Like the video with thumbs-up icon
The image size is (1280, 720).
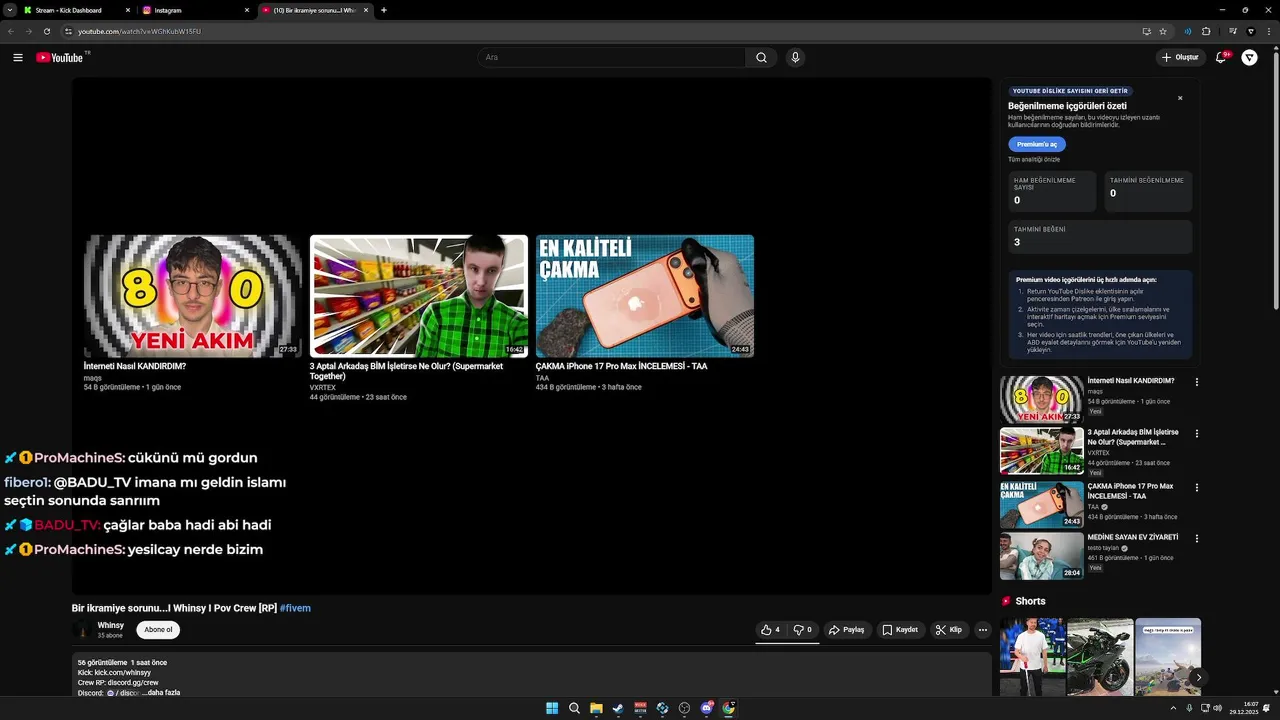tap(770, 630)
